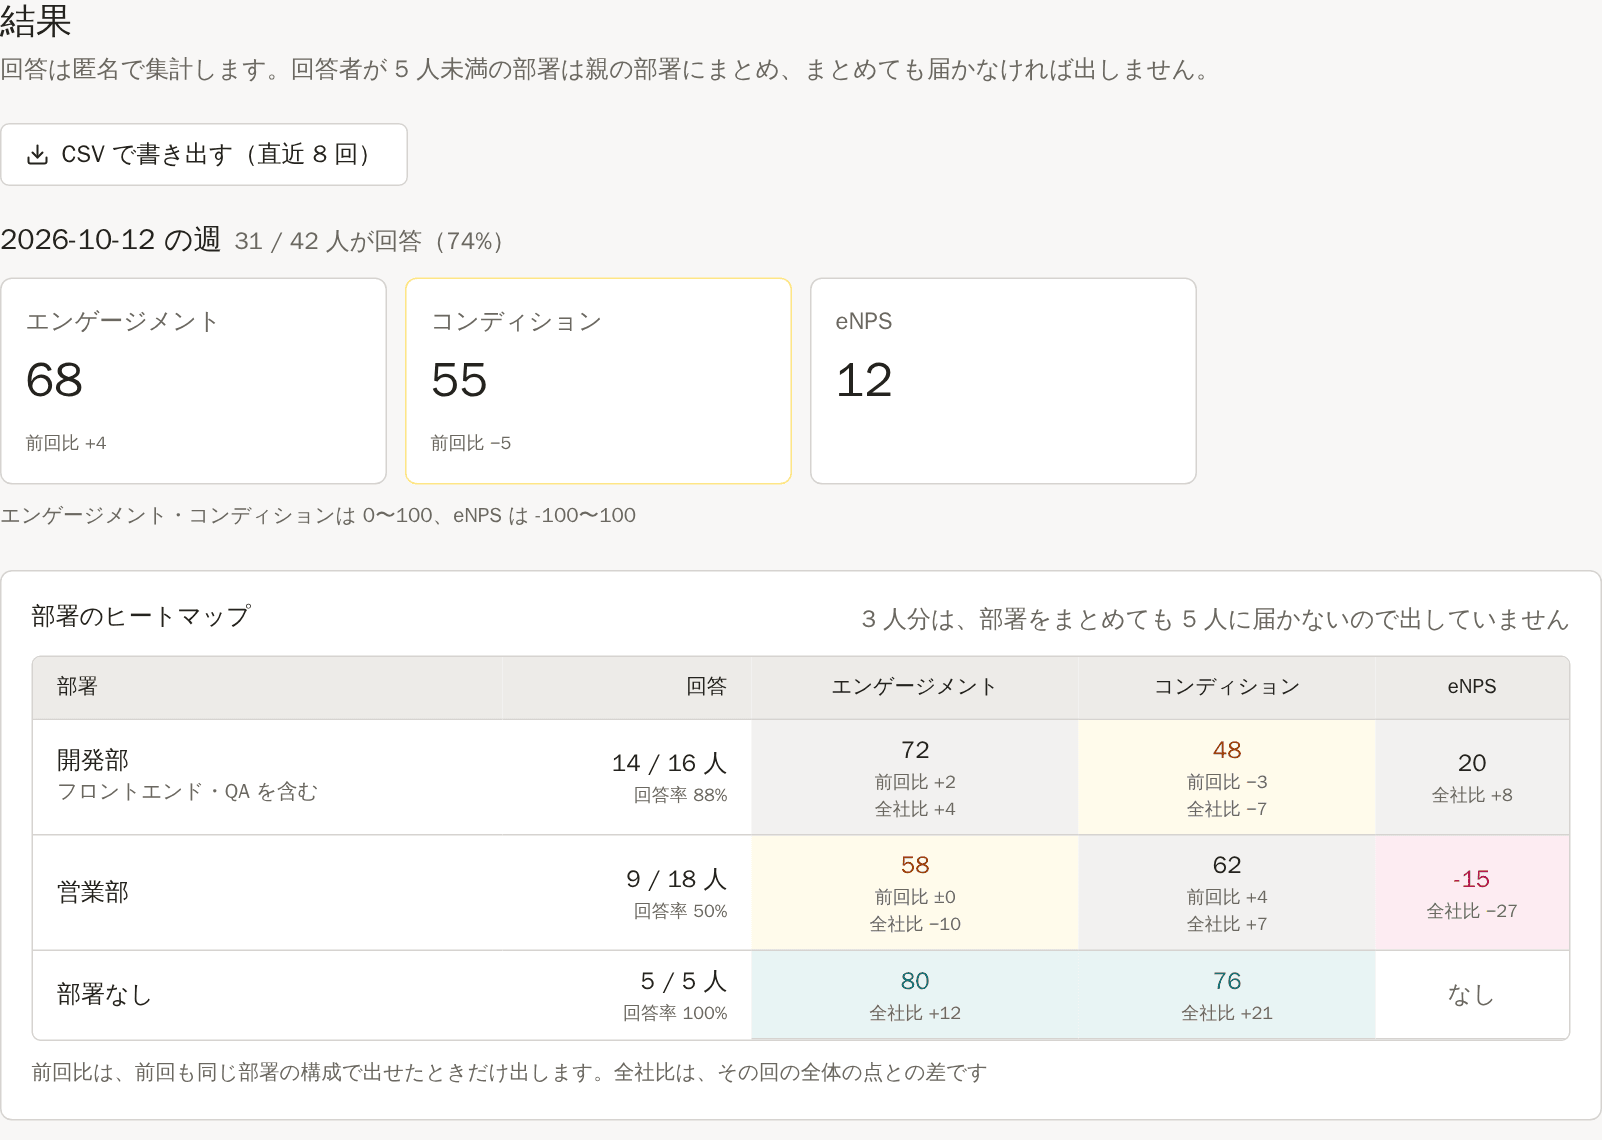
Task: Click 部署なし condition cell showing 76
Action: (1227, 995)
